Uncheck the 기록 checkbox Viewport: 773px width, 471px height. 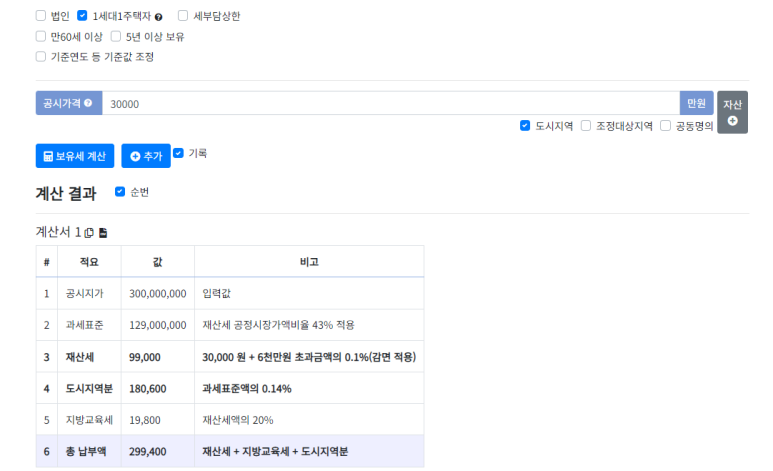178,153
